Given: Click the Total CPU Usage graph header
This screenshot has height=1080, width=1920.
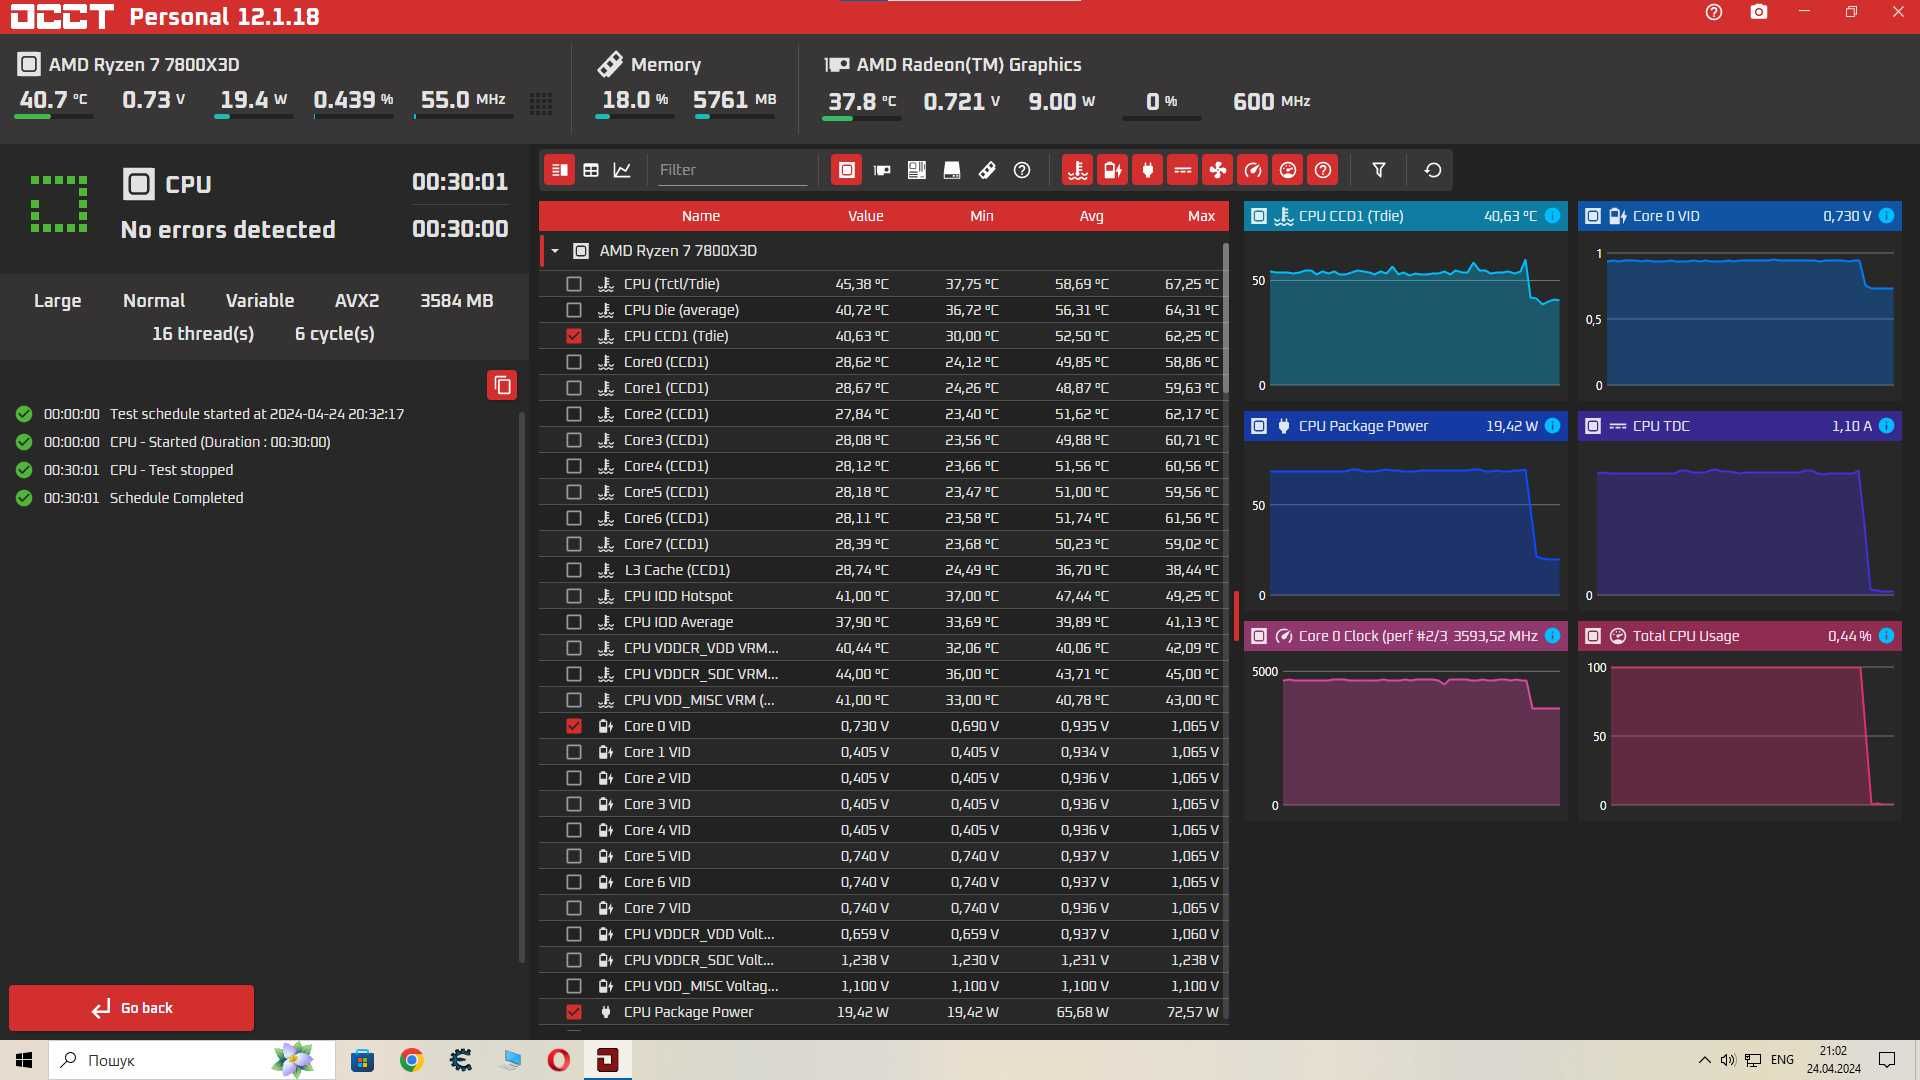Looking at the screenshot, I should point(1739,636).
